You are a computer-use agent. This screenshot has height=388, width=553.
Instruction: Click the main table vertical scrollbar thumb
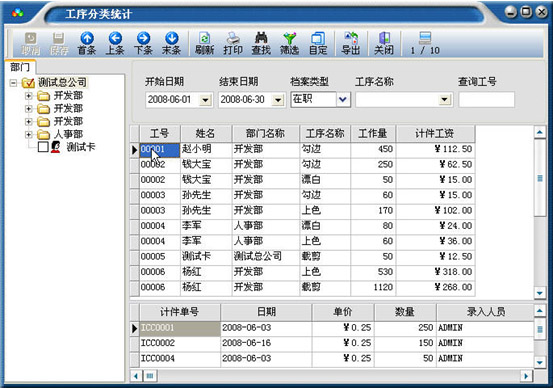tap(540, 178)
